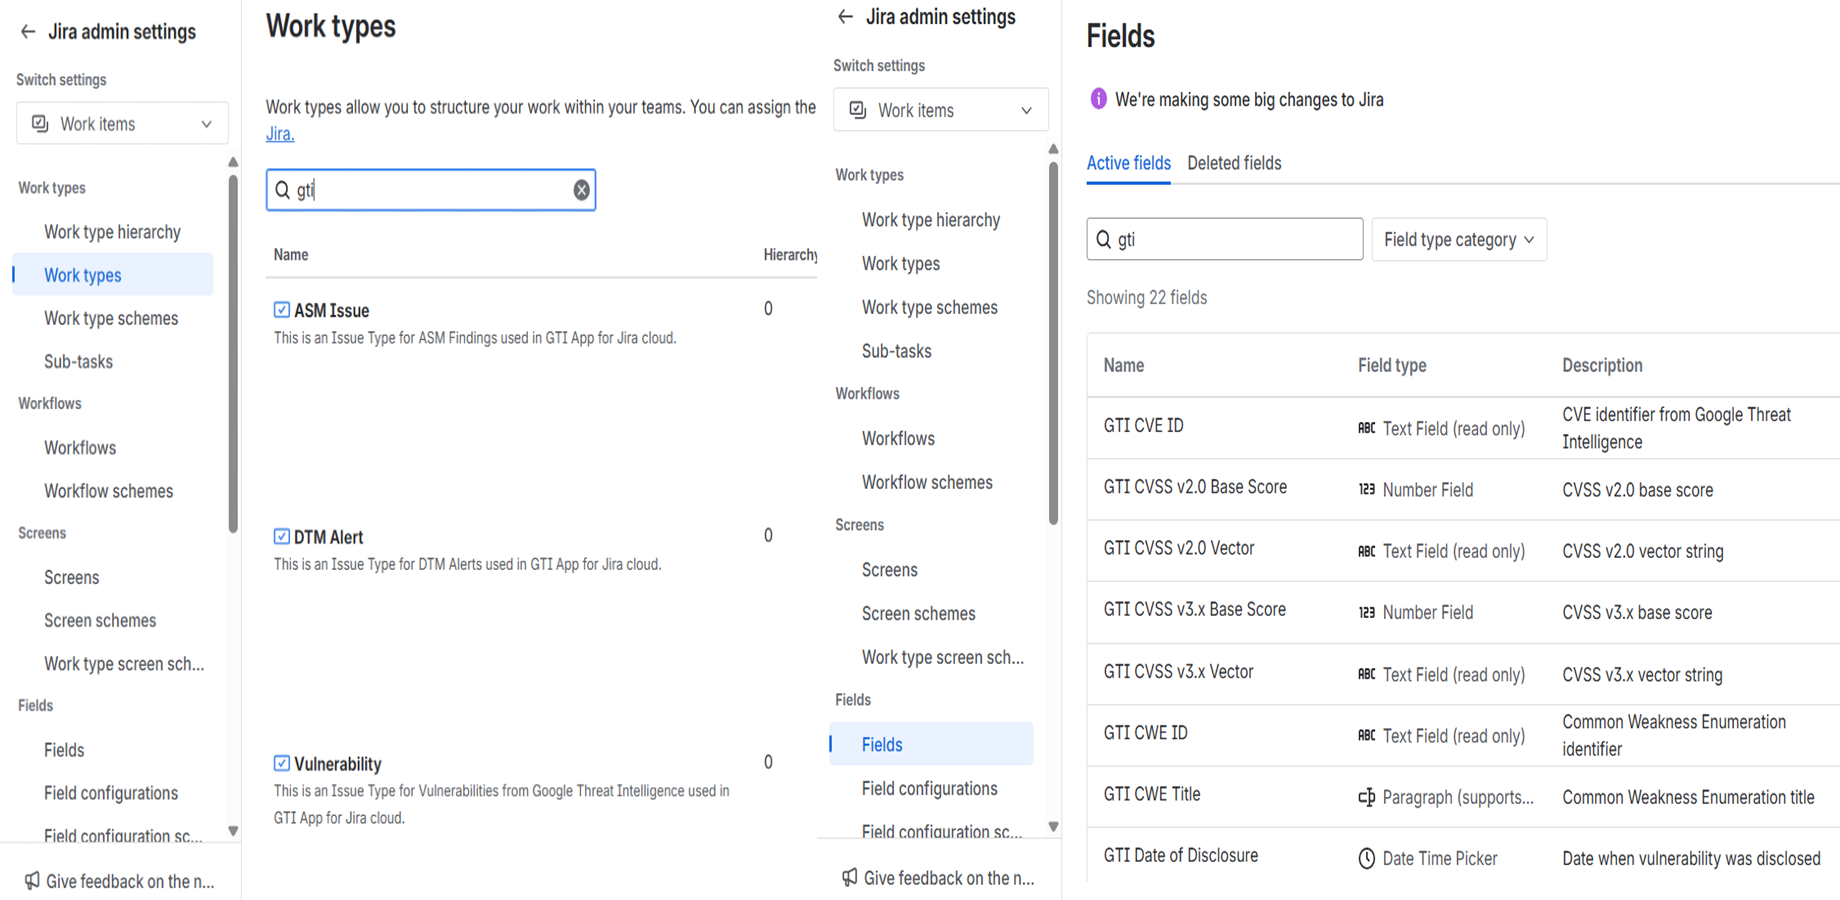Screen dimensions: 1840x900
Task: Uncheck the Vulnerability work type checkbox
Action: coord(281,763)
